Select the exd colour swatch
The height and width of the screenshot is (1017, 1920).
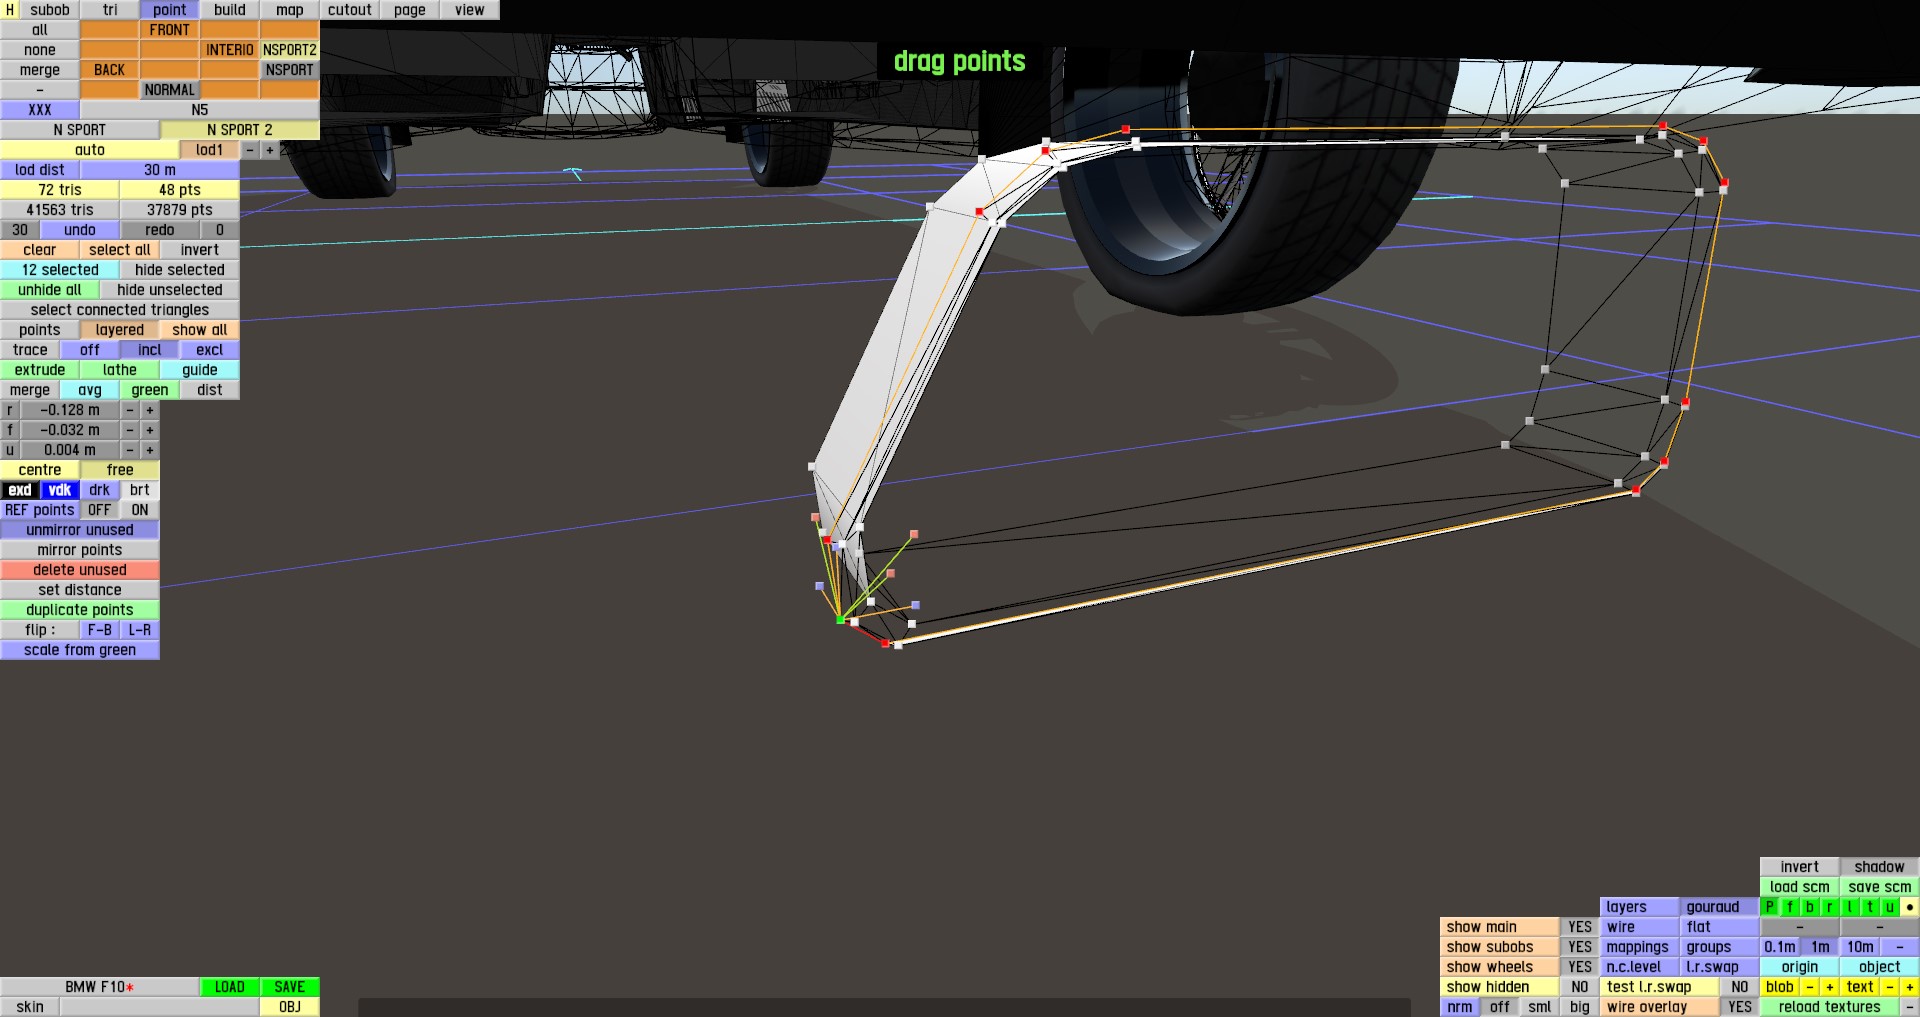(x=20, y=490)
